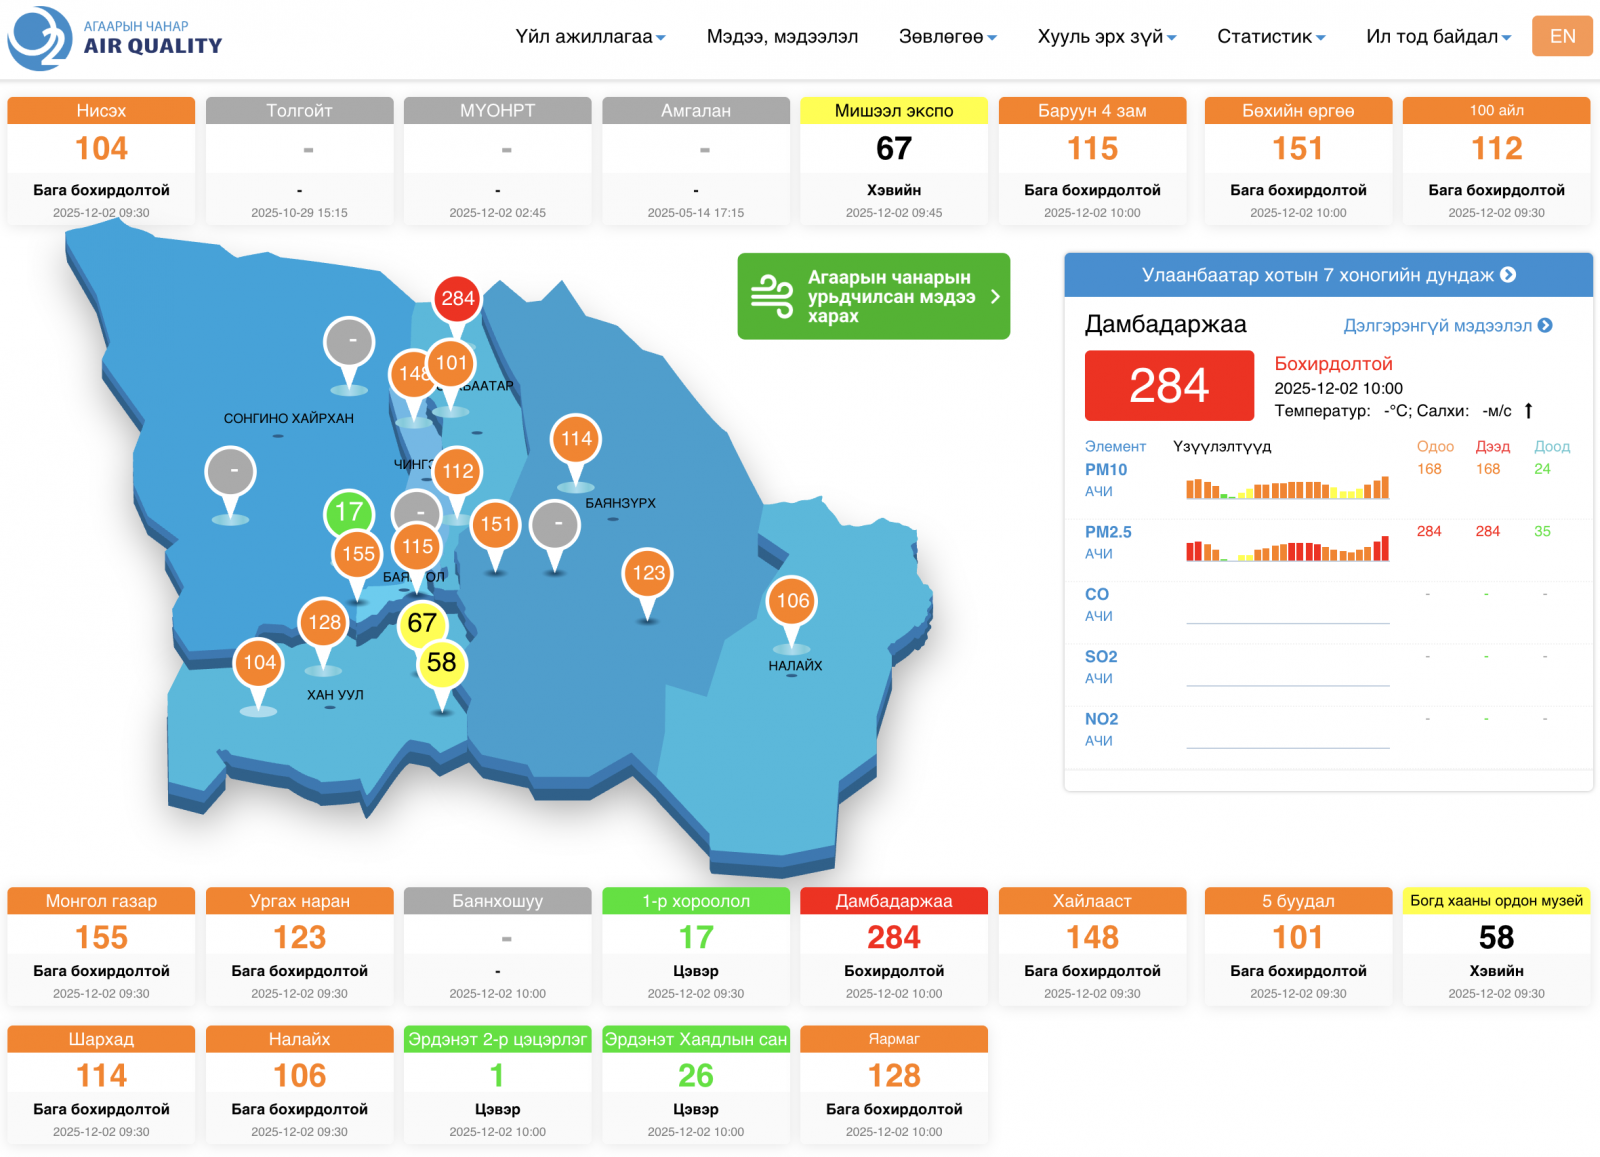This screenshot has height=1157, width=1600.
Task: Expand the Ил тод байдал menu
Action: 1438,37
